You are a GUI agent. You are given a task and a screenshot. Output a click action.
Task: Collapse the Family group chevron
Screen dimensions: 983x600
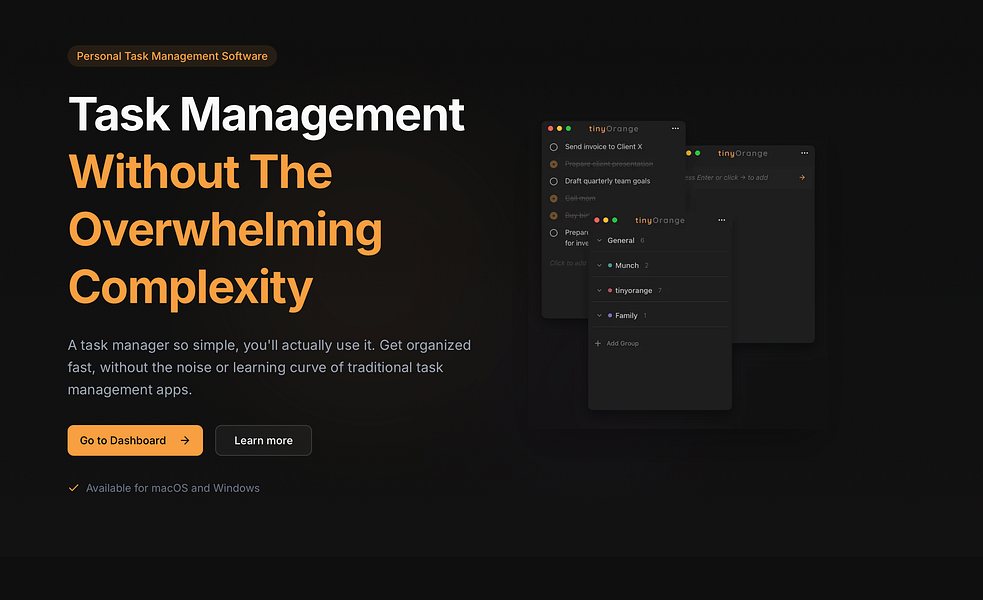pyautogui.click(x=599, y=315)
